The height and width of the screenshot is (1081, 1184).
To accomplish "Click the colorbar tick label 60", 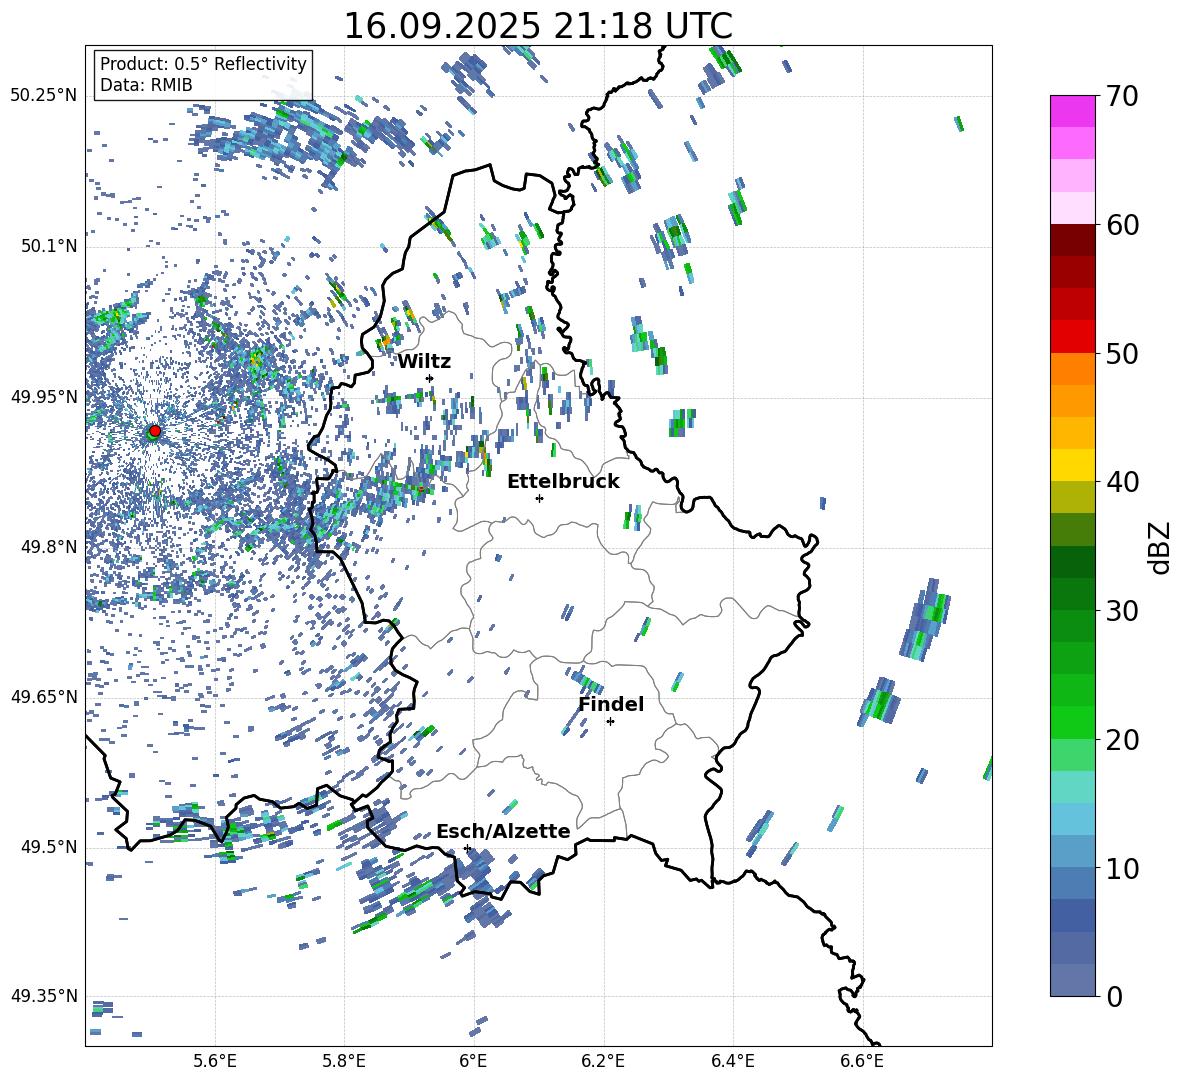I will click(1122, 225).
